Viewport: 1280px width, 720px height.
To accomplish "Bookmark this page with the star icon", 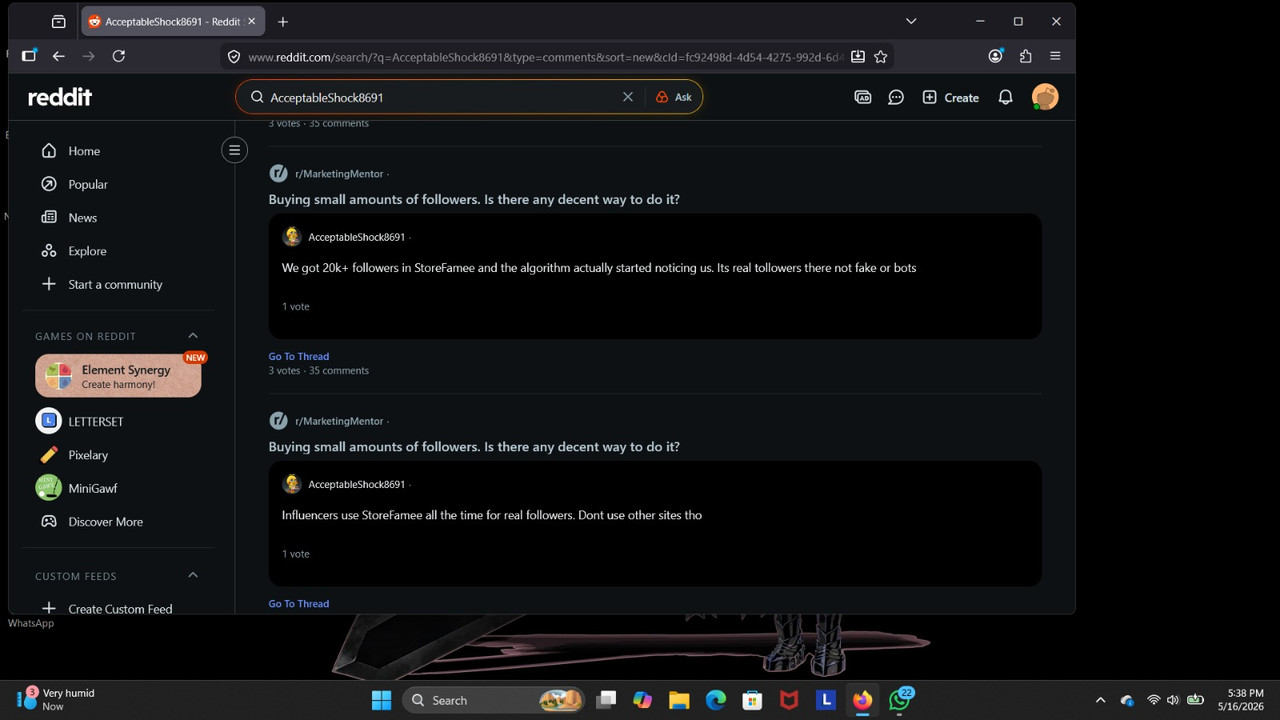I will (x=881, y=57).
